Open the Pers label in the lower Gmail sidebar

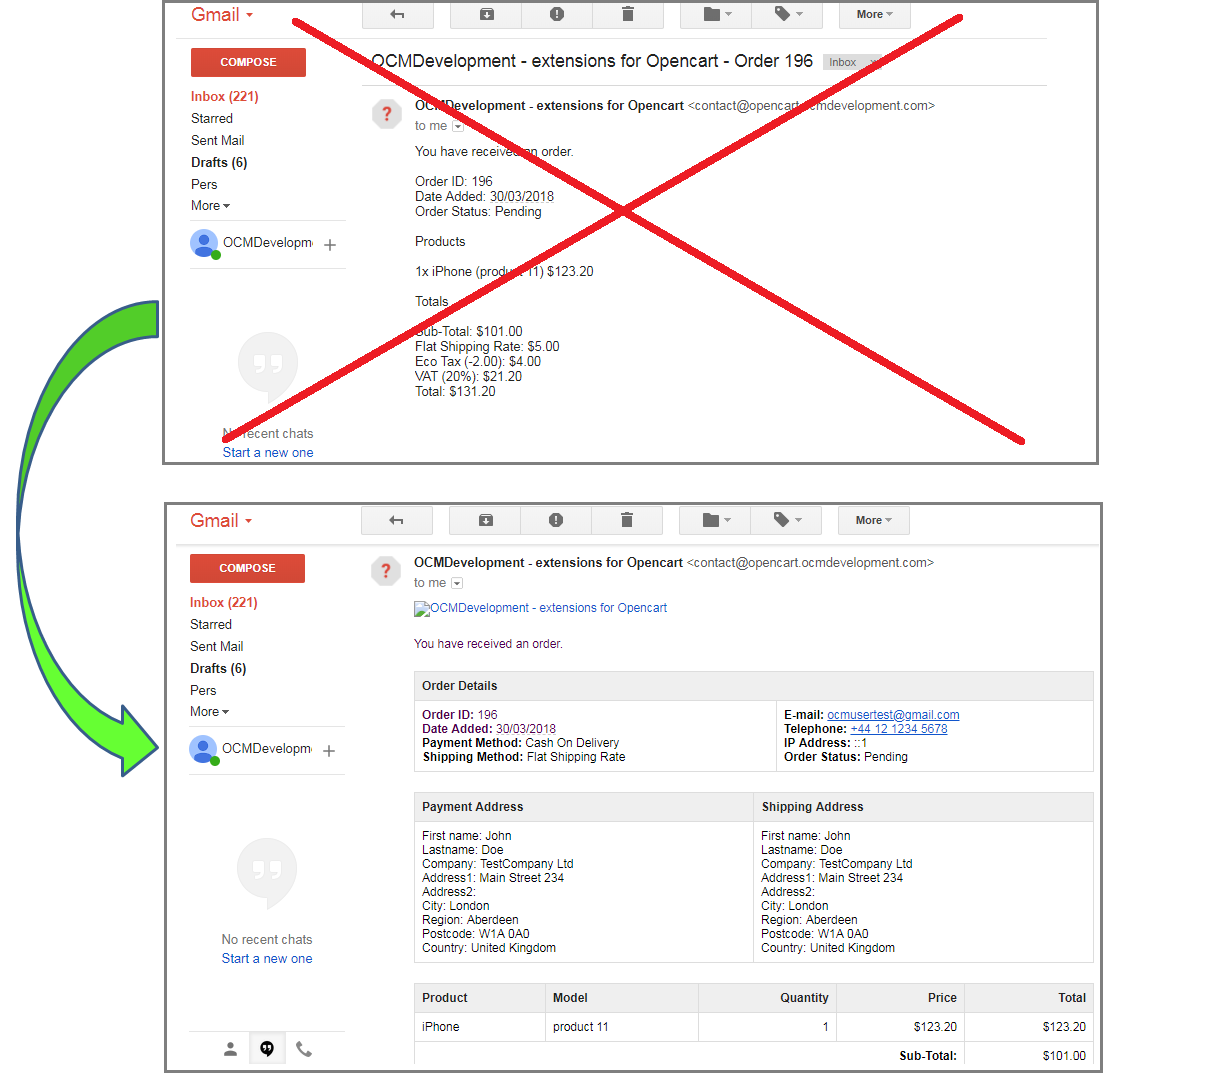[203, 691]
